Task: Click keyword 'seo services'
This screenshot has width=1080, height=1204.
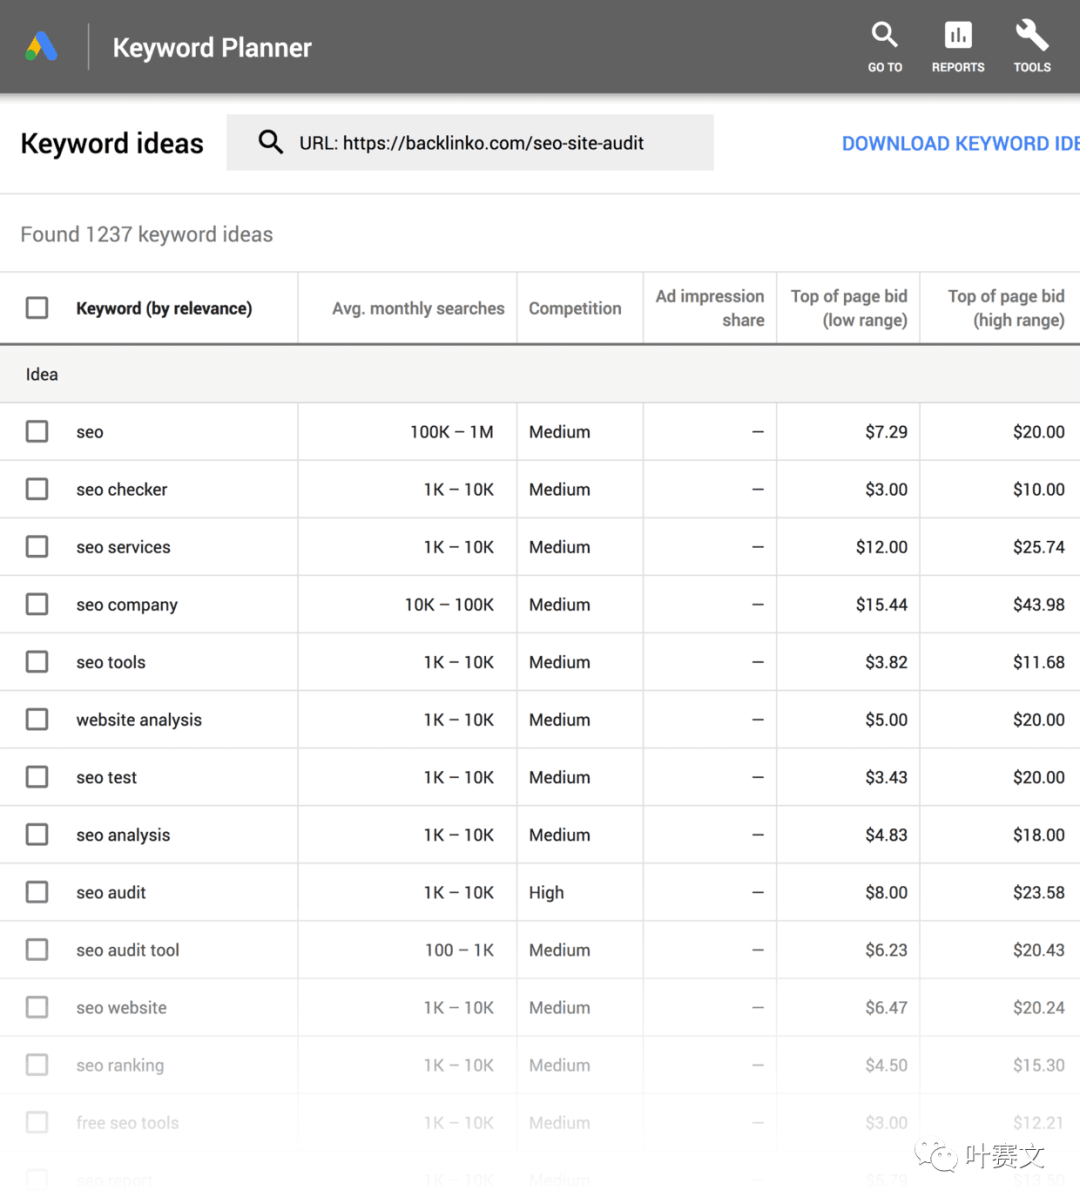Action: click(123, 547)
